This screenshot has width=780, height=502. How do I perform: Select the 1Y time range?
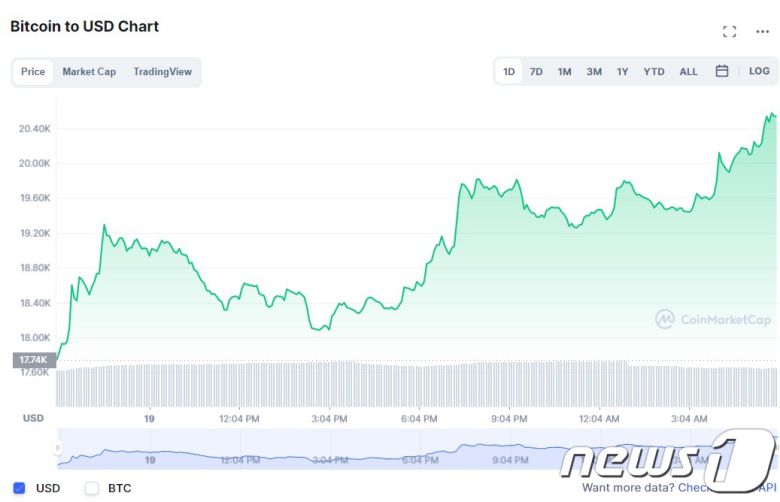pyautogui.click(x=623, y=71)
